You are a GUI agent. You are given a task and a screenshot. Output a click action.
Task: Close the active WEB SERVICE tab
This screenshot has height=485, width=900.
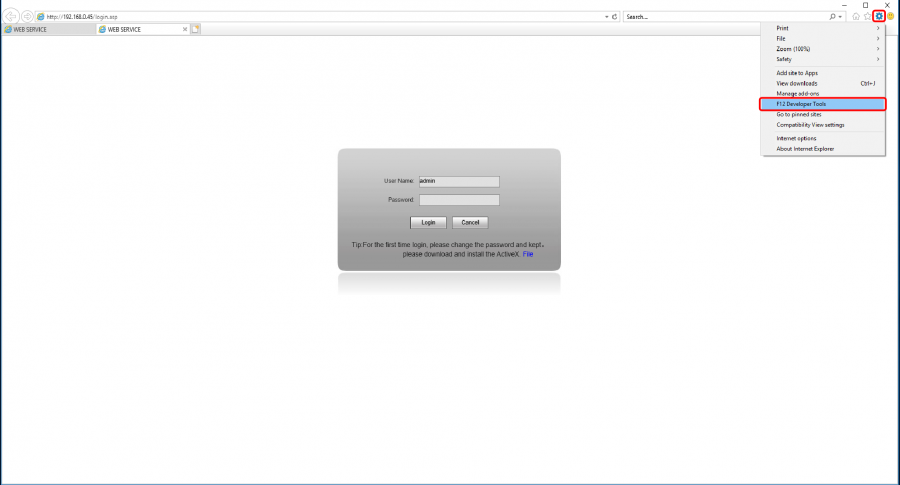(185, 29)
